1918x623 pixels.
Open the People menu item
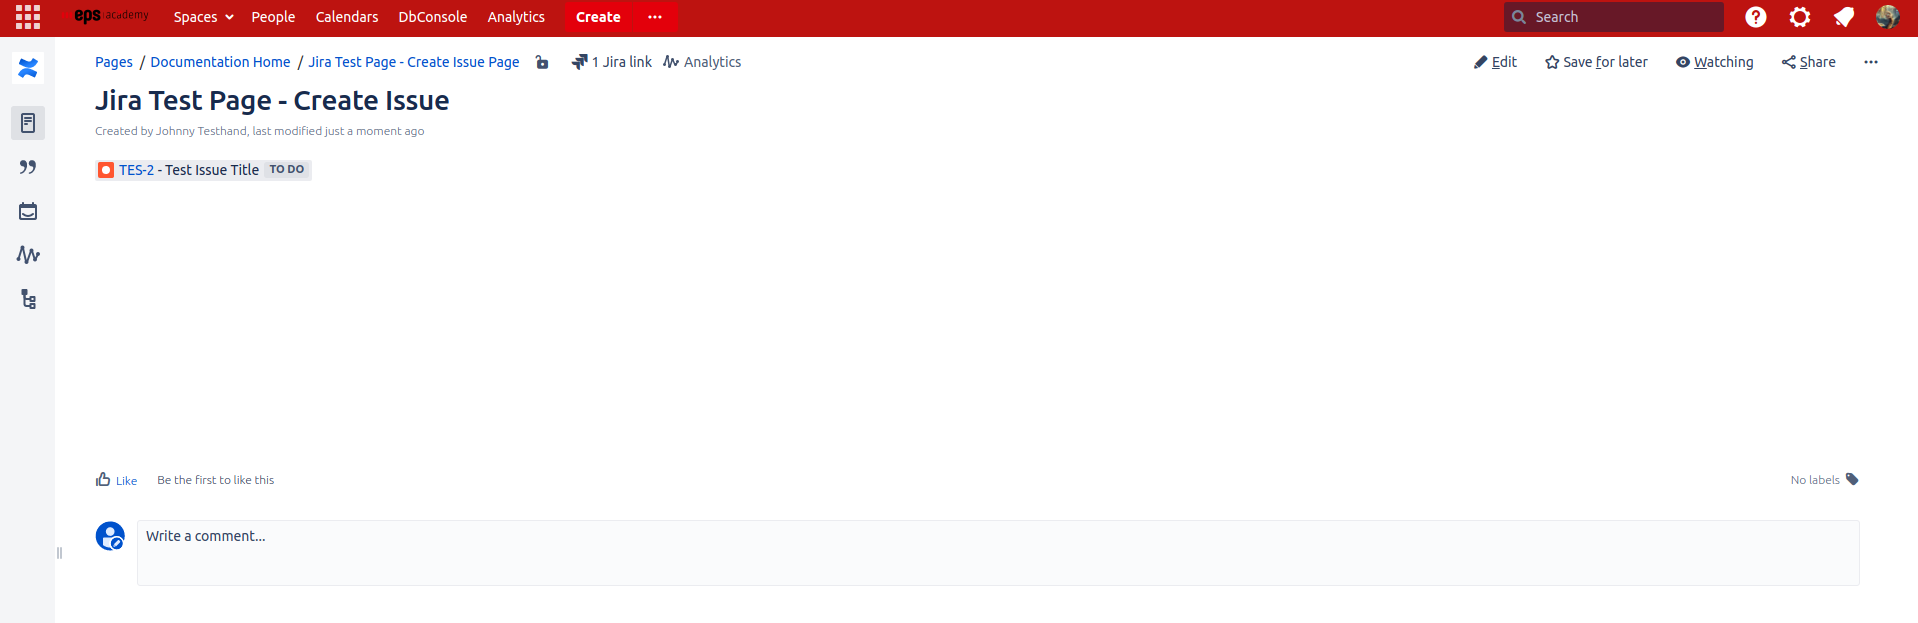pyautogui.click(x=273, y=17)
